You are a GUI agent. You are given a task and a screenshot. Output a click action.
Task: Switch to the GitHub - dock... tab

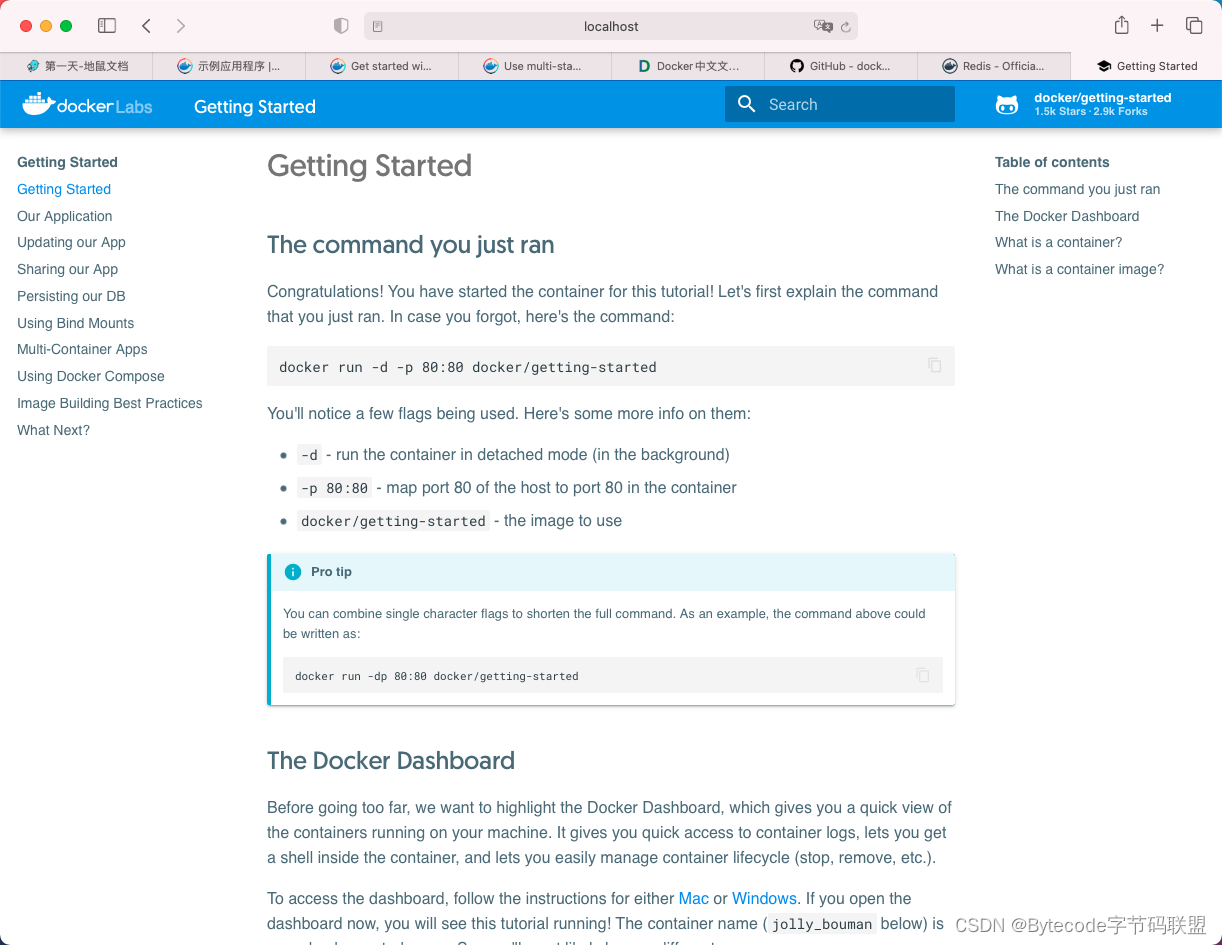[x=839, y=65]
